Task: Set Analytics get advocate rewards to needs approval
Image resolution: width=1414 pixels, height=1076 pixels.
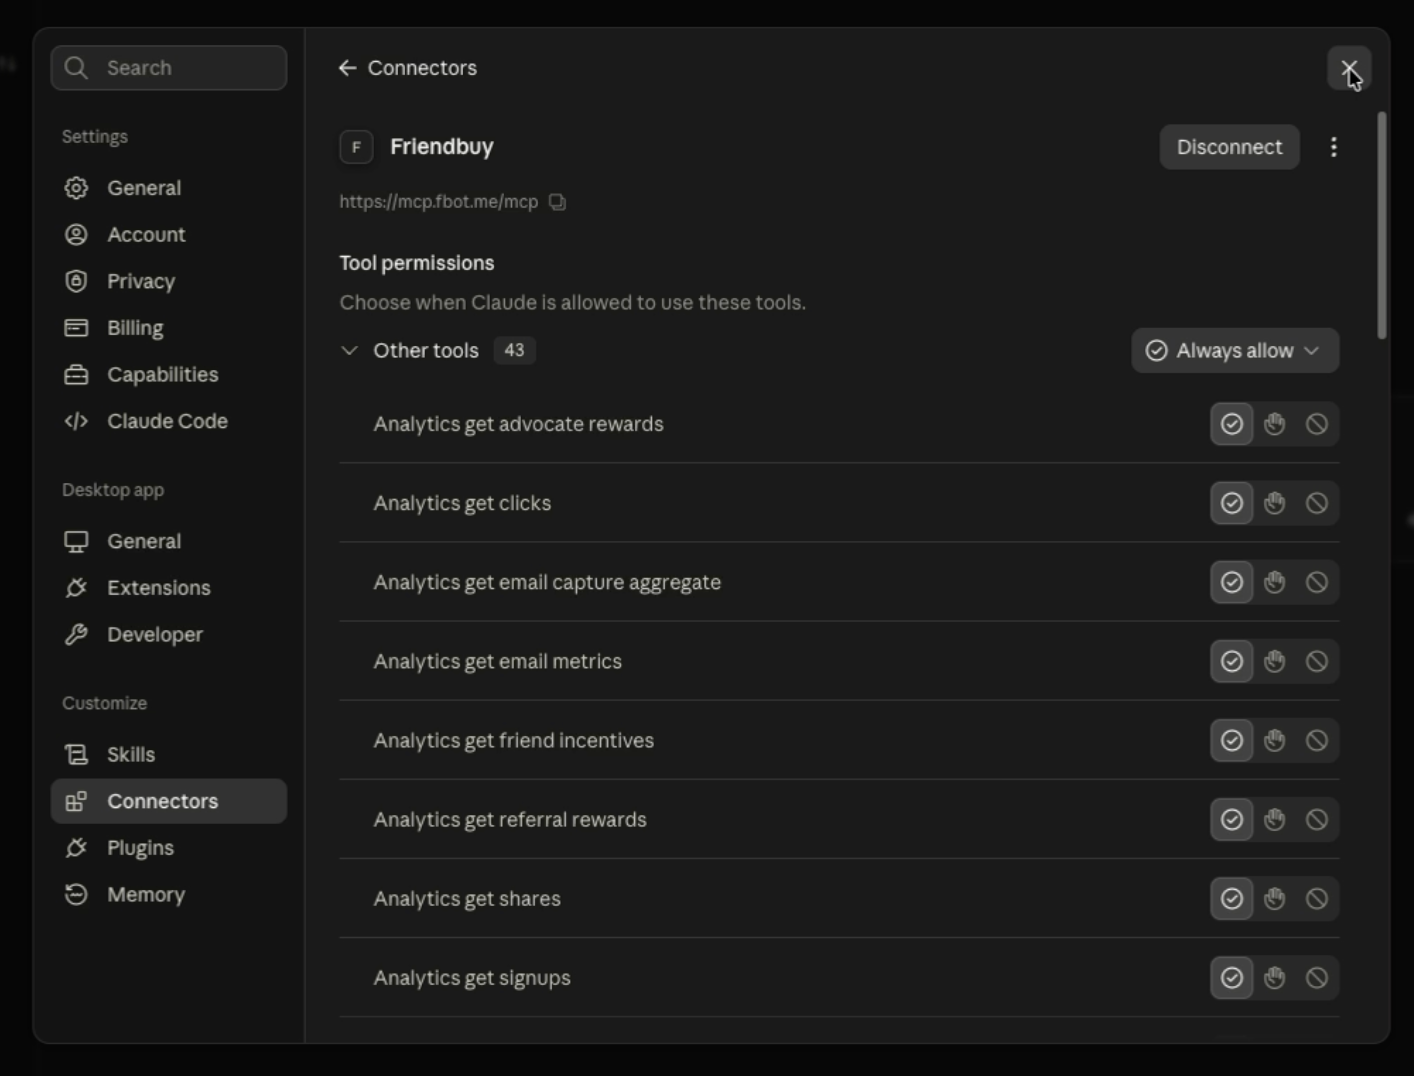Action: 1274,424
